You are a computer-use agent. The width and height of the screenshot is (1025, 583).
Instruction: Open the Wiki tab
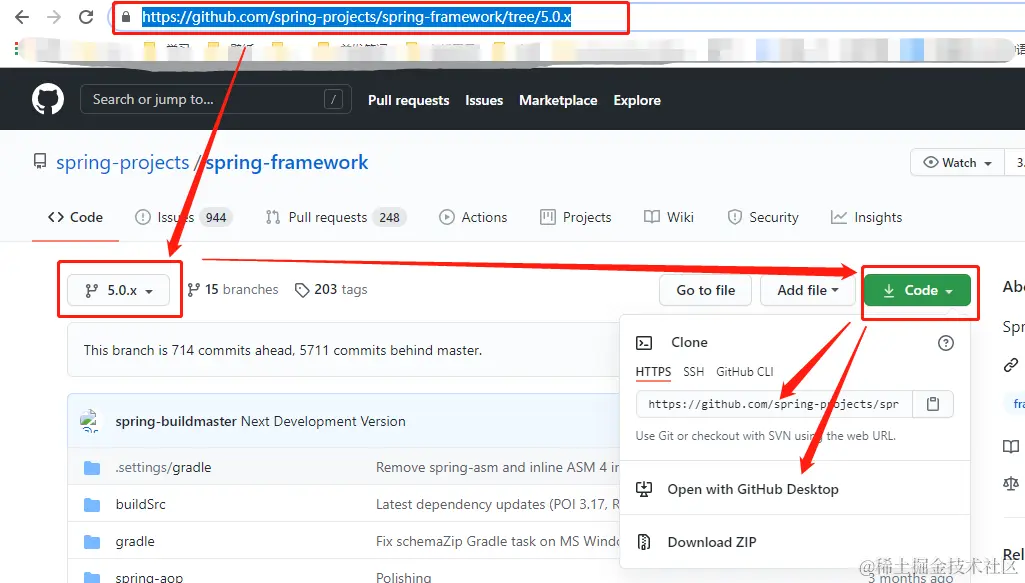(669, 217)
